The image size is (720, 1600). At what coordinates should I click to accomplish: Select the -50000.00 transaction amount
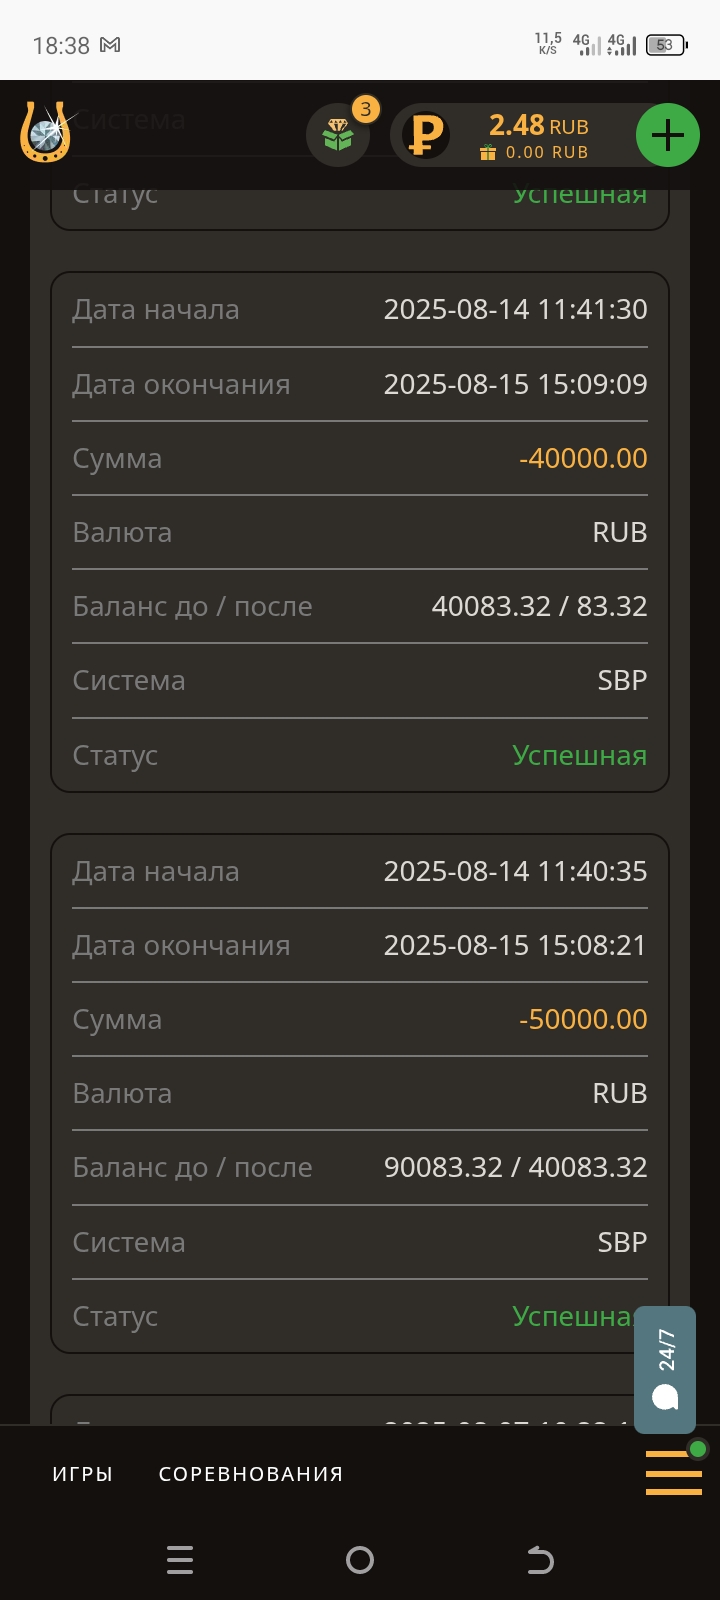[x=583, y=1019]
